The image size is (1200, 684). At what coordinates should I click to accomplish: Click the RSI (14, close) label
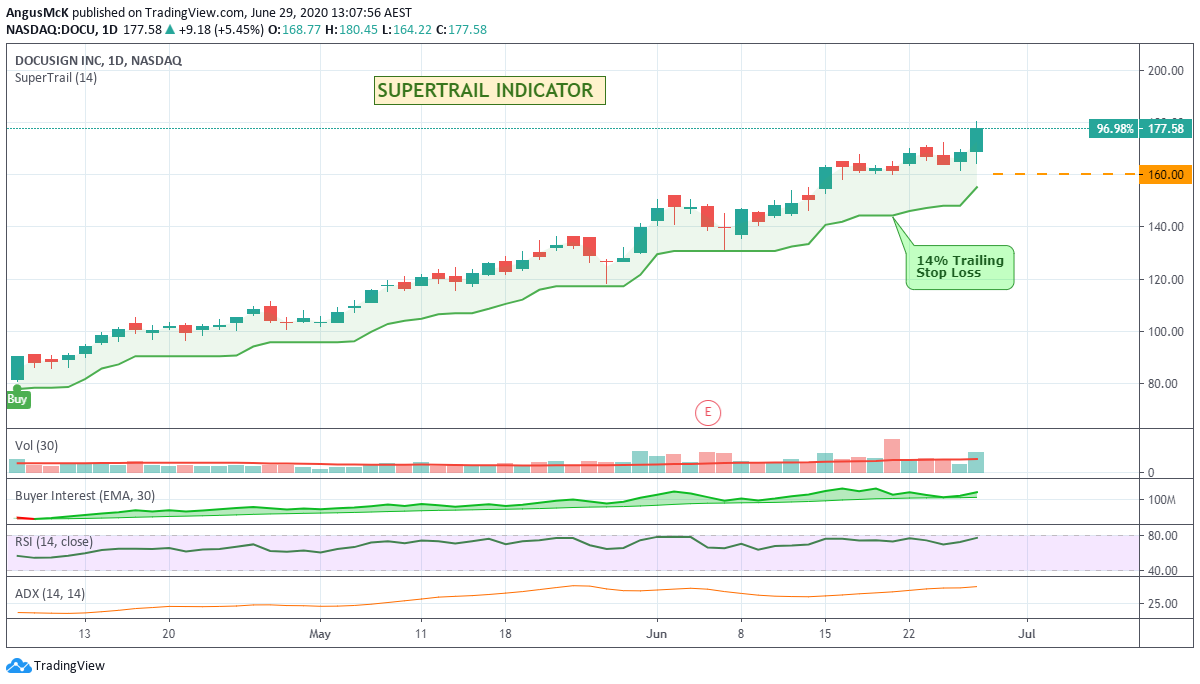click(54, 542)
